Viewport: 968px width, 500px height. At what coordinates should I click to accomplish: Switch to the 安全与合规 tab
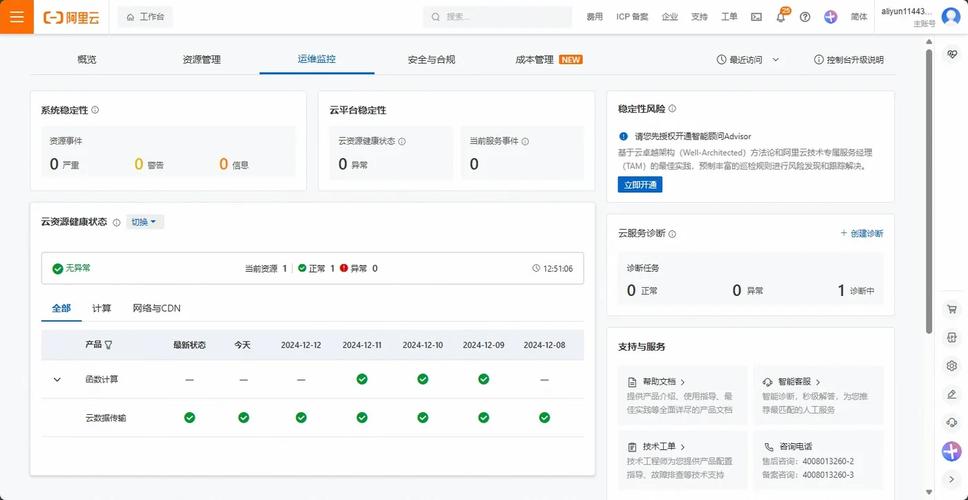(x=432, y=60)
